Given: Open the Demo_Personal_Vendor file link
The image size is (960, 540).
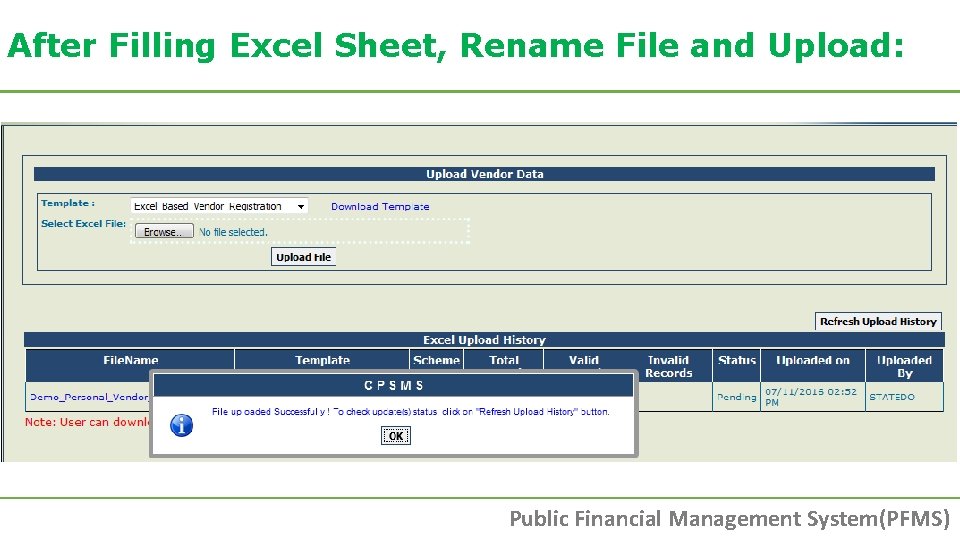Looking at the screenshot, I should [x=89, y=397].
